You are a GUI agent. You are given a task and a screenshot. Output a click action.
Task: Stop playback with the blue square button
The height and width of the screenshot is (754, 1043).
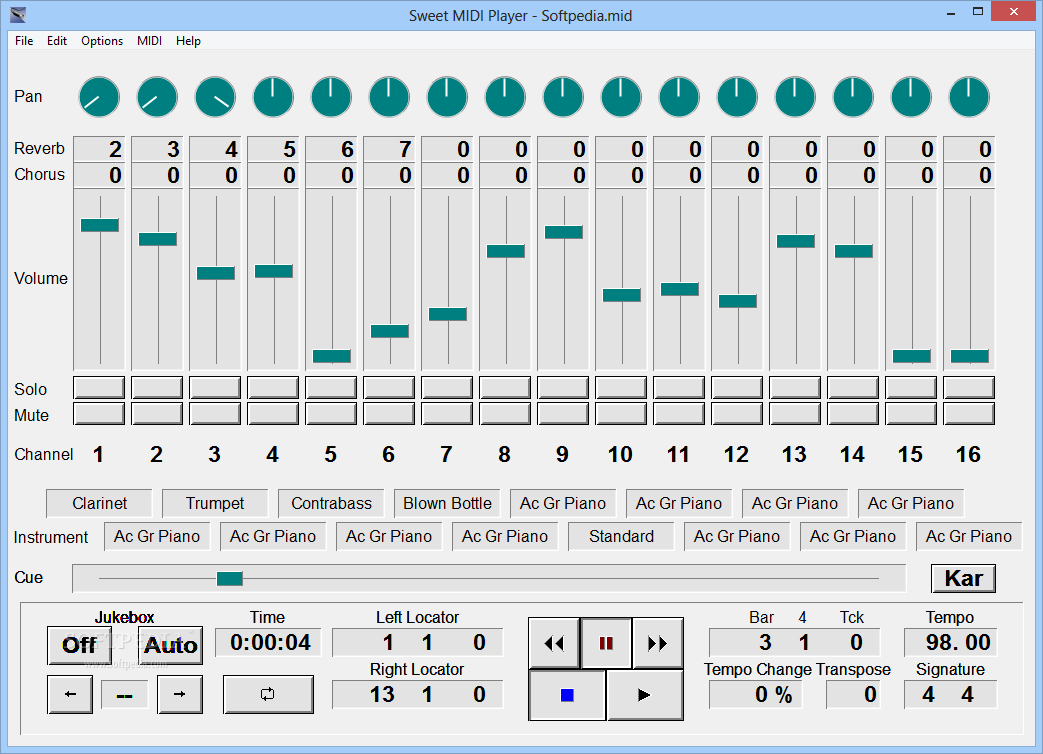tap(567, 695)
